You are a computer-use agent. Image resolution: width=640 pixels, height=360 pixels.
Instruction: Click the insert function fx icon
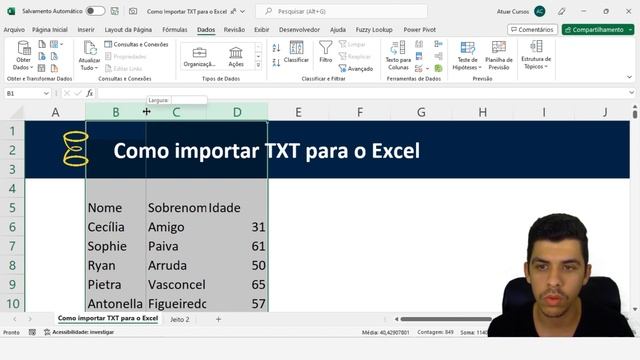[89, 93]
